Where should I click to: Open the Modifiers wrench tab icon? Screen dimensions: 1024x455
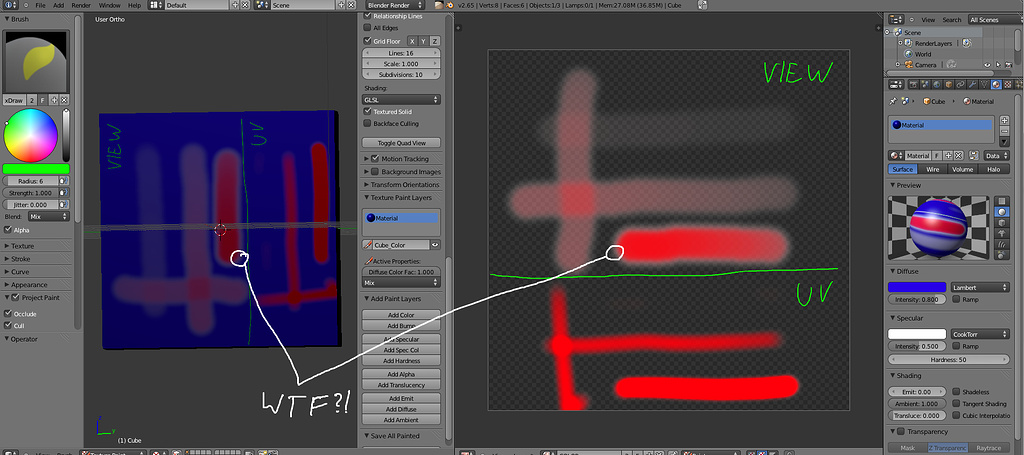coord(972,84)
